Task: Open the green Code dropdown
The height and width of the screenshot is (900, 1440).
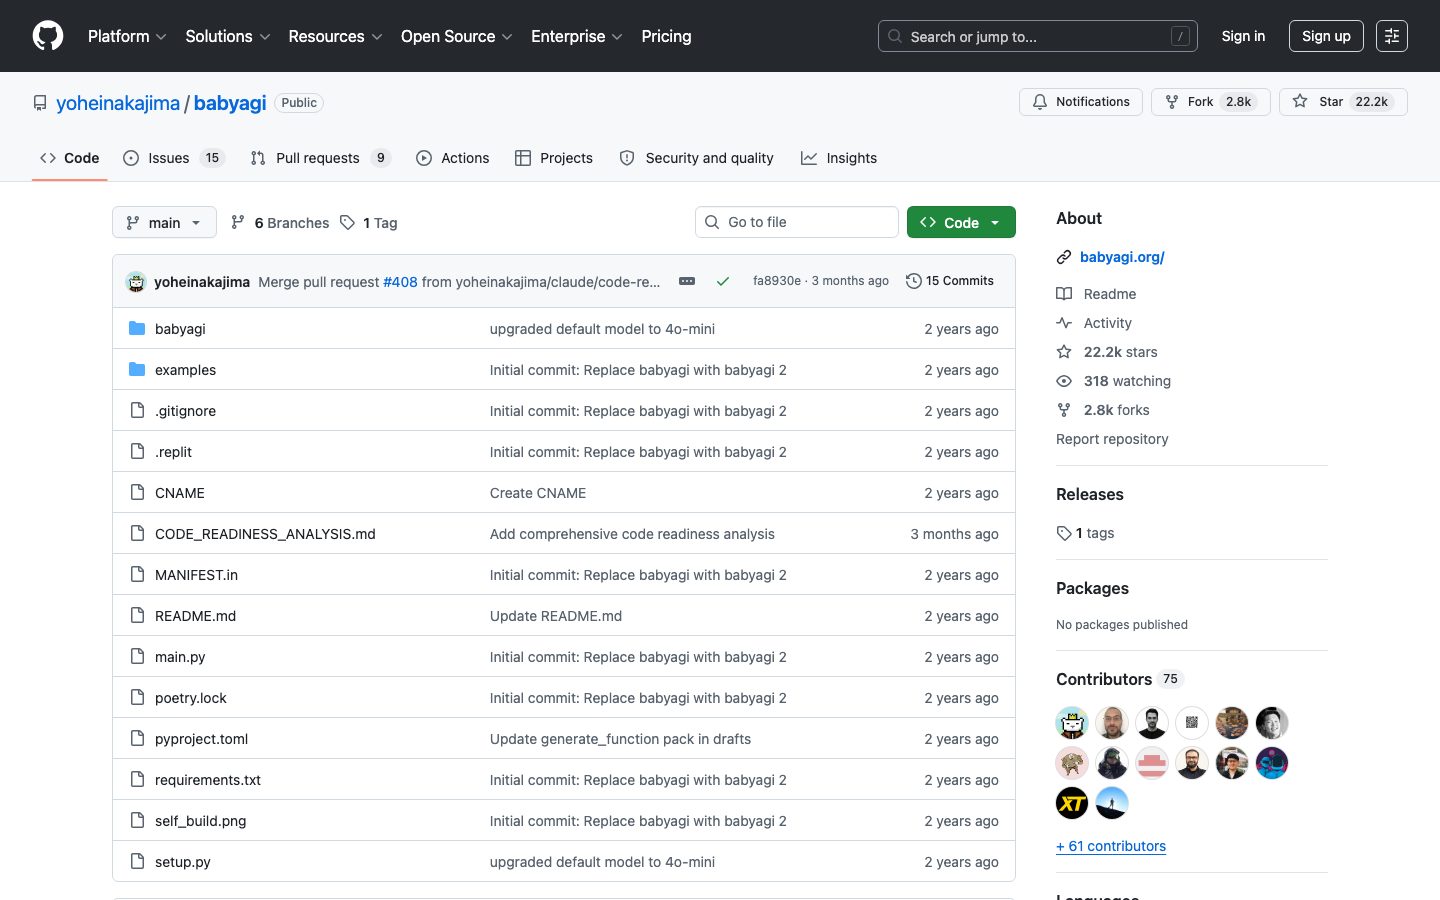Action: pos(961,222)
